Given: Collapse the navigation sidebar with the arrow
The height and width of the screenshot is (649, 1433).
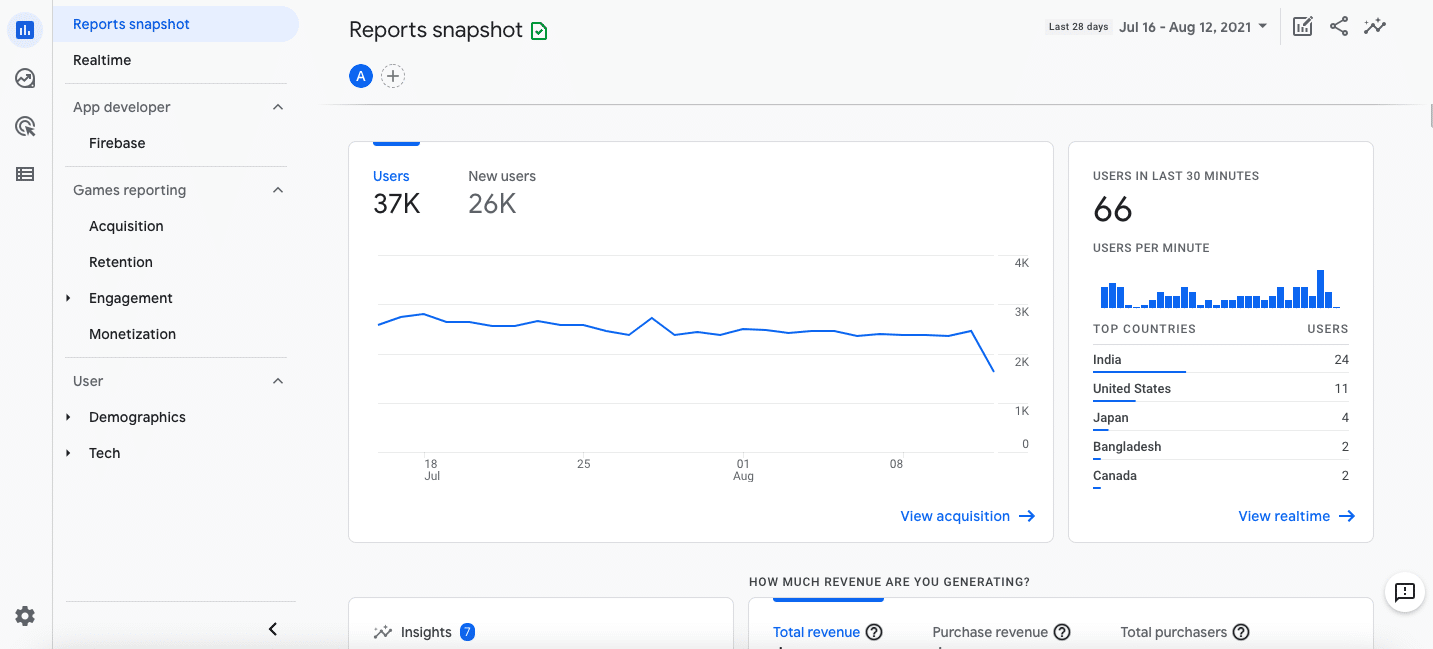Looking at the screenshot, I should pos(273,629).
